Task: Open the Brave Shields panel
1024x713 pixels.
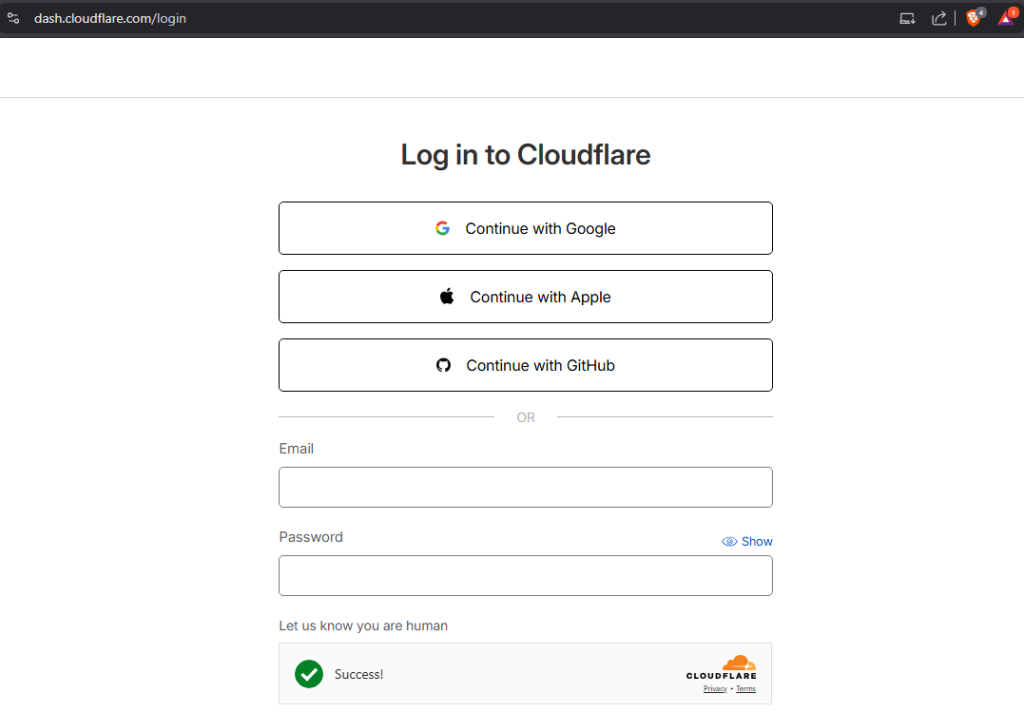Action: (x=973, y=17)
